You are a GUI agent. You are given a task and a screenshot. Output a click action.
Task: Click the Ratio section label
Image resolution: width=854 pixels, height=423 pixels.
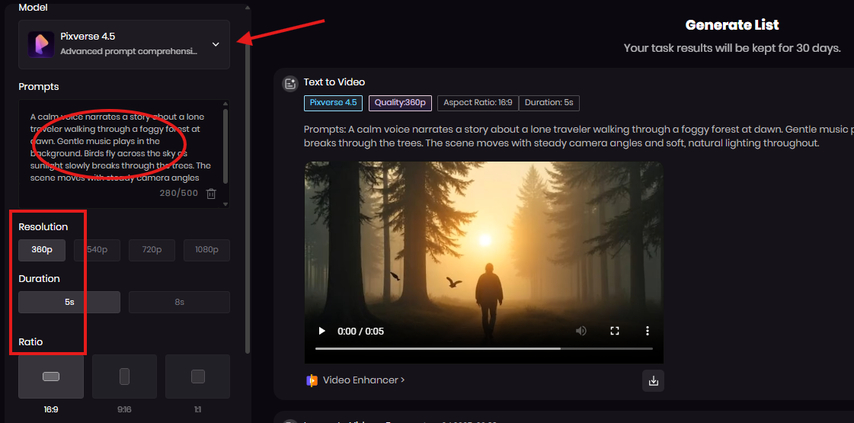(x=30, y=342)
